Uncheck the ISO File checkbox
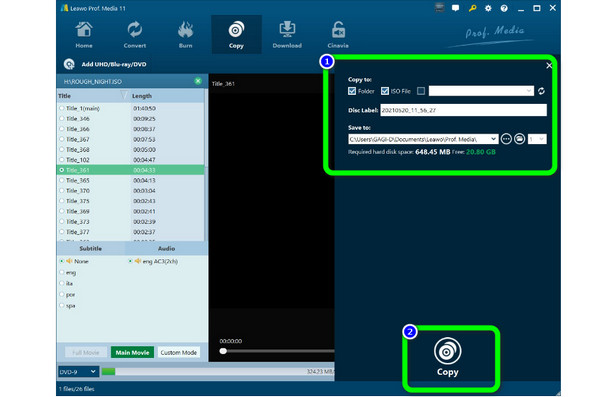Viewport: 600px width, 397px height. tap(385, 91)
